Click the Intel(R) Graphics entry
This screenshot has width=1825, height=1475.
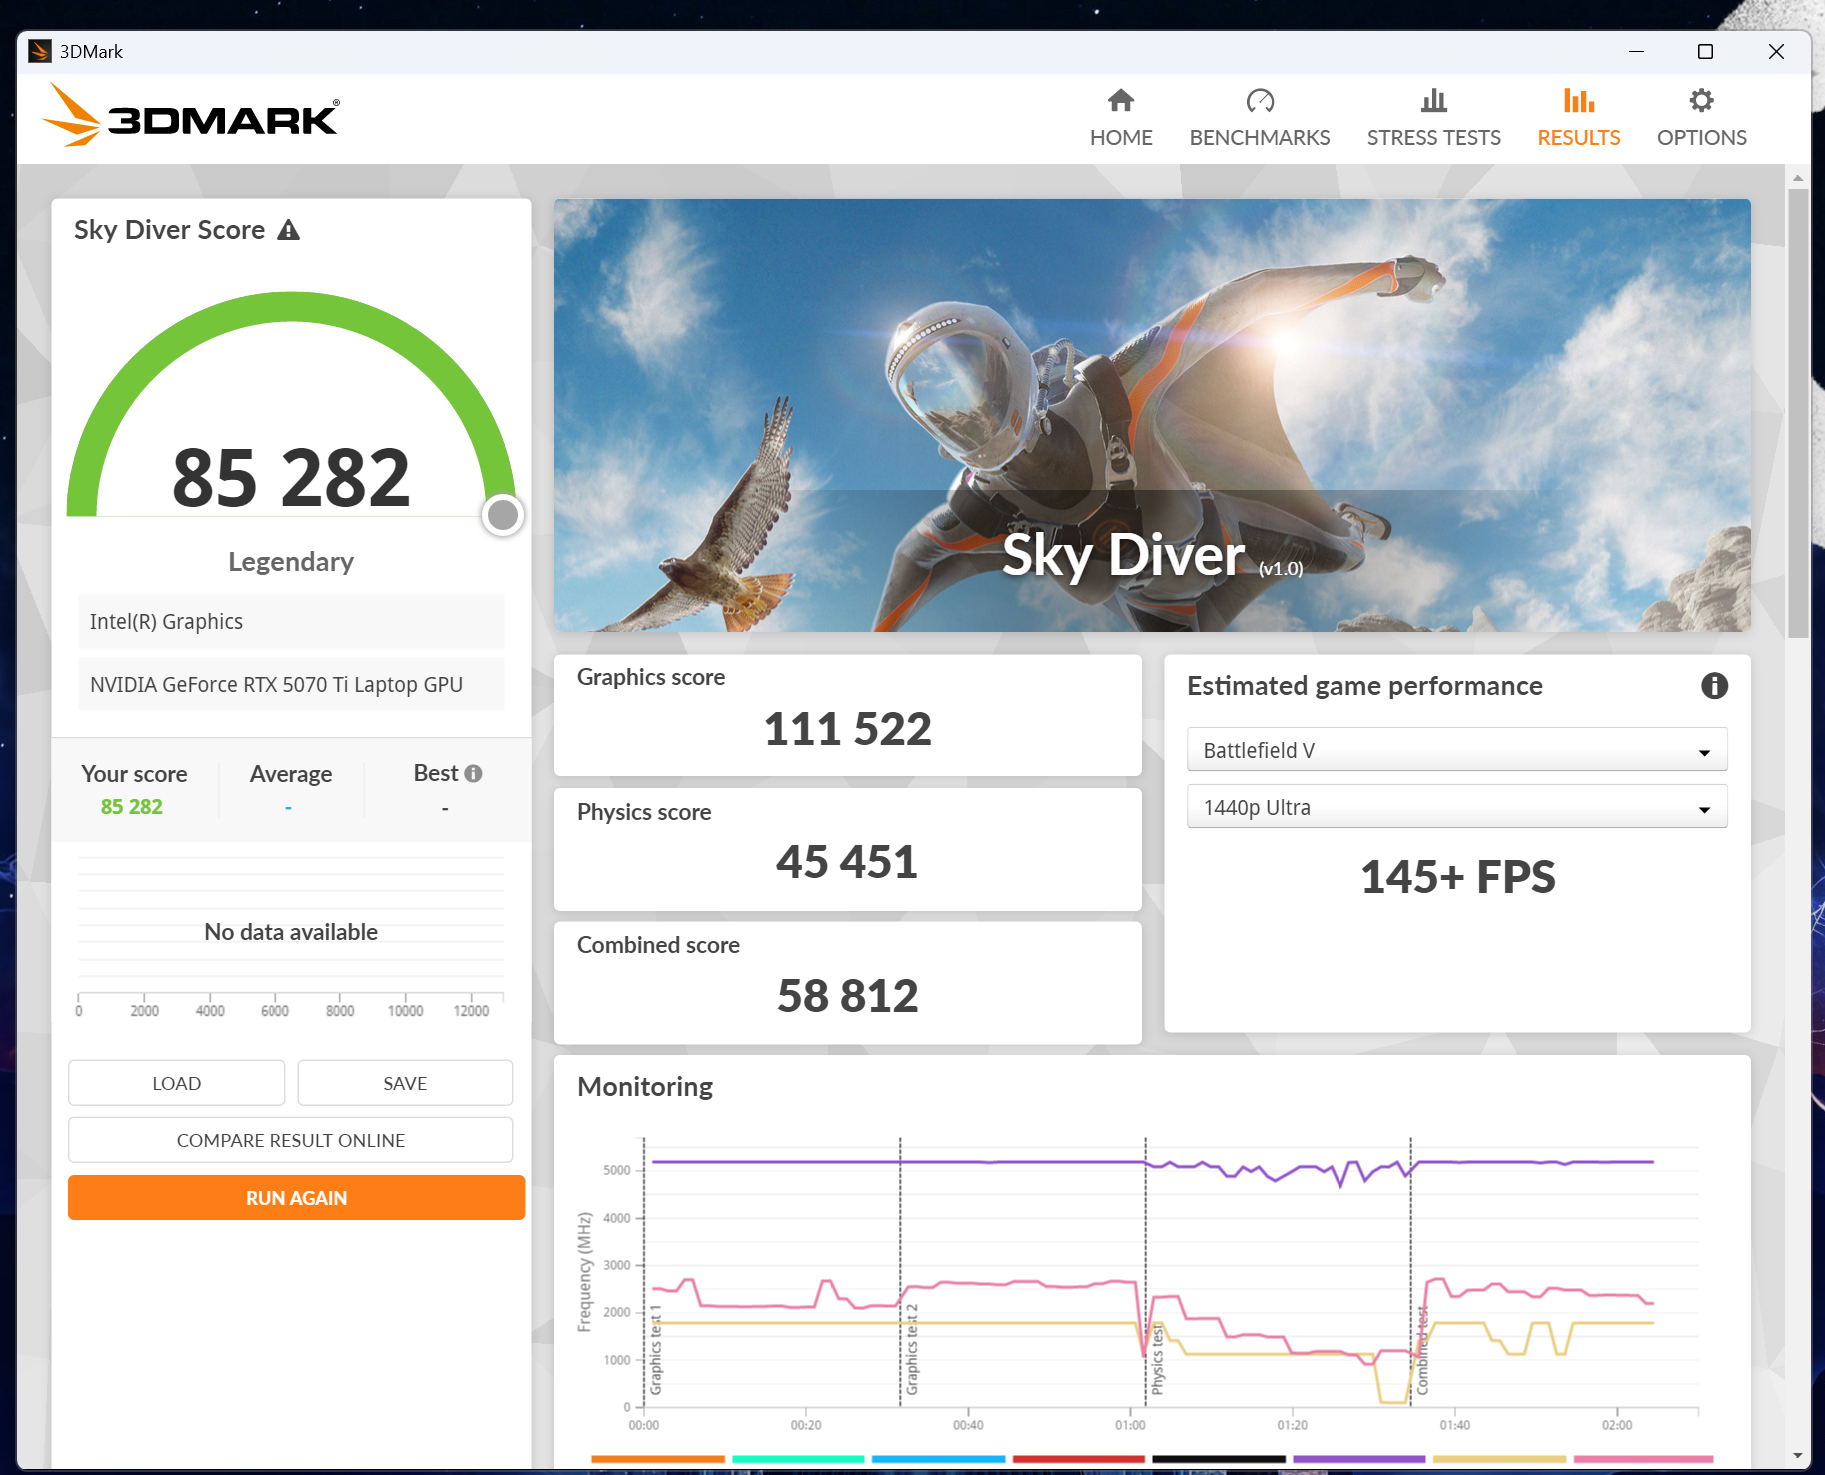pyautogui.click(x=291, y=621)
